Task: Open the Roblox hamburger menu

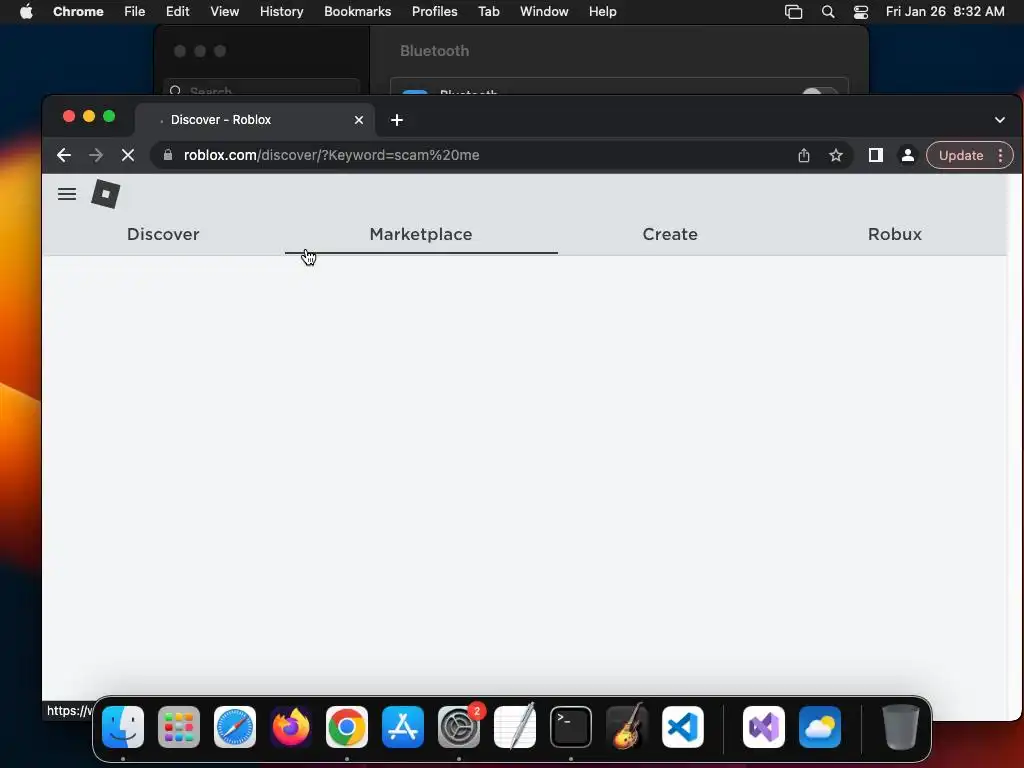Action: (x=67, y=194)
